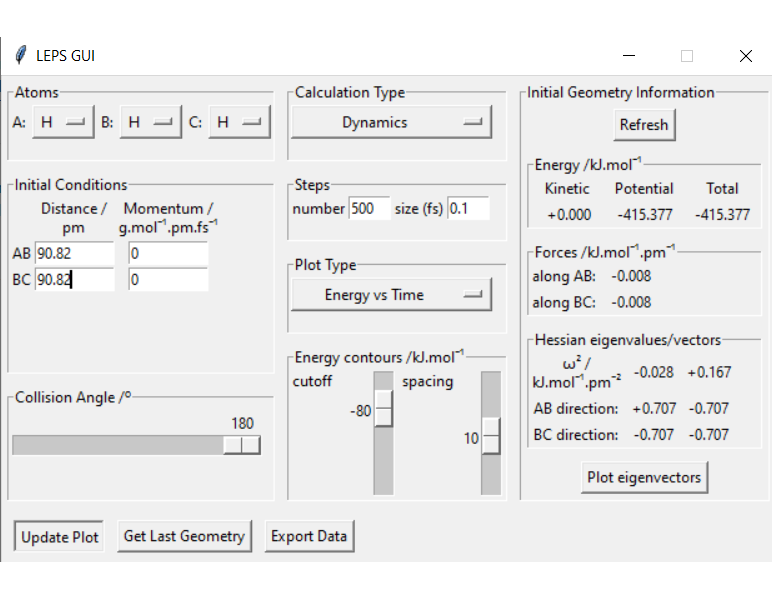Select the BC momentum input field
Viewport: 772px width, 599px height.
coord(168,280)
